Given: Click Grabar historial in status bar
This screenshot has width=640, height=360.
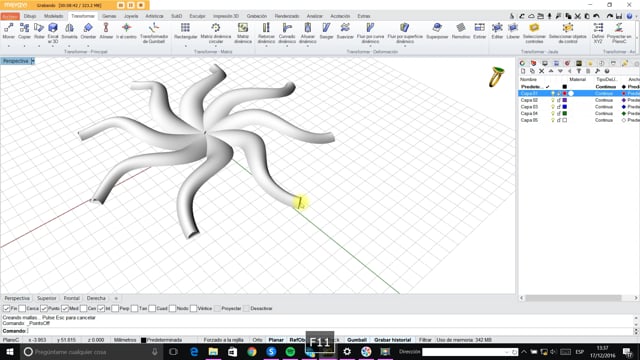Looking at the screenshot, I should [392, 340].
